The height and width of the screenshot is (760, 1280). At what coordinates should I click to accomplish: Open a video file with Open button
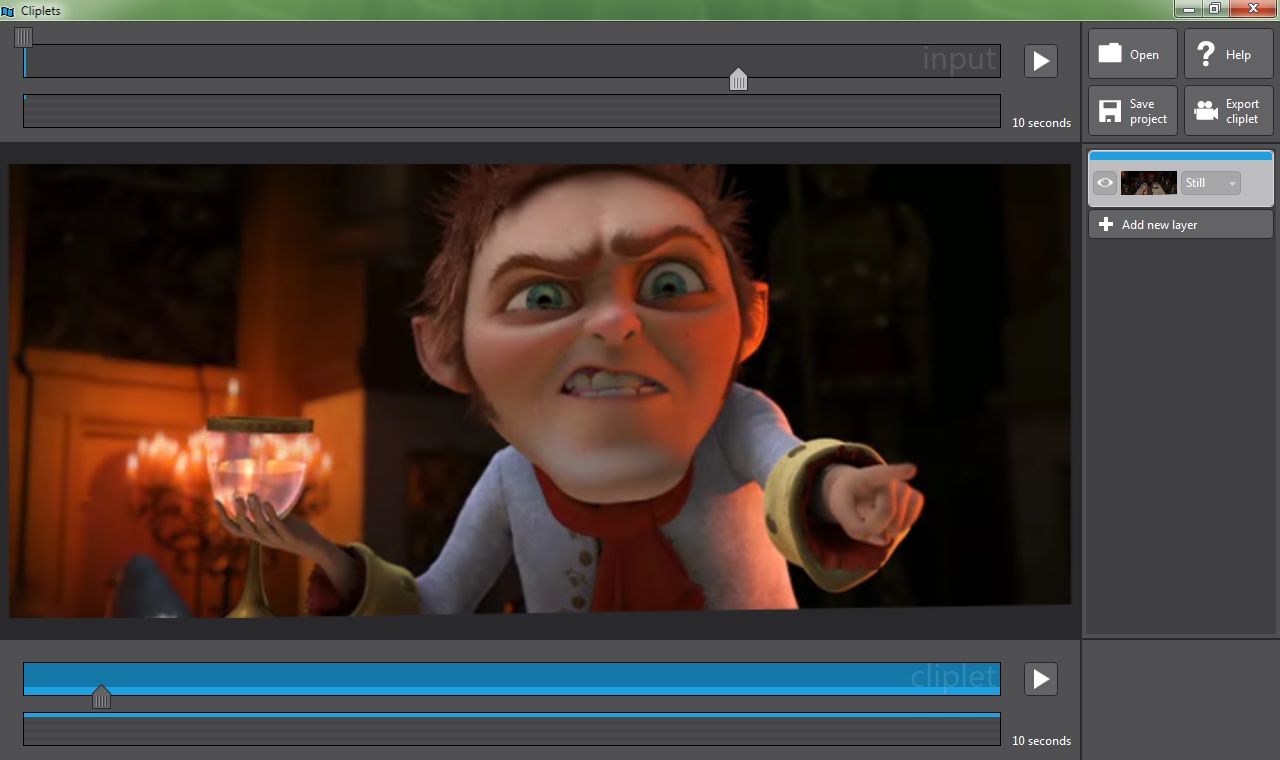tap(1133, 54)
